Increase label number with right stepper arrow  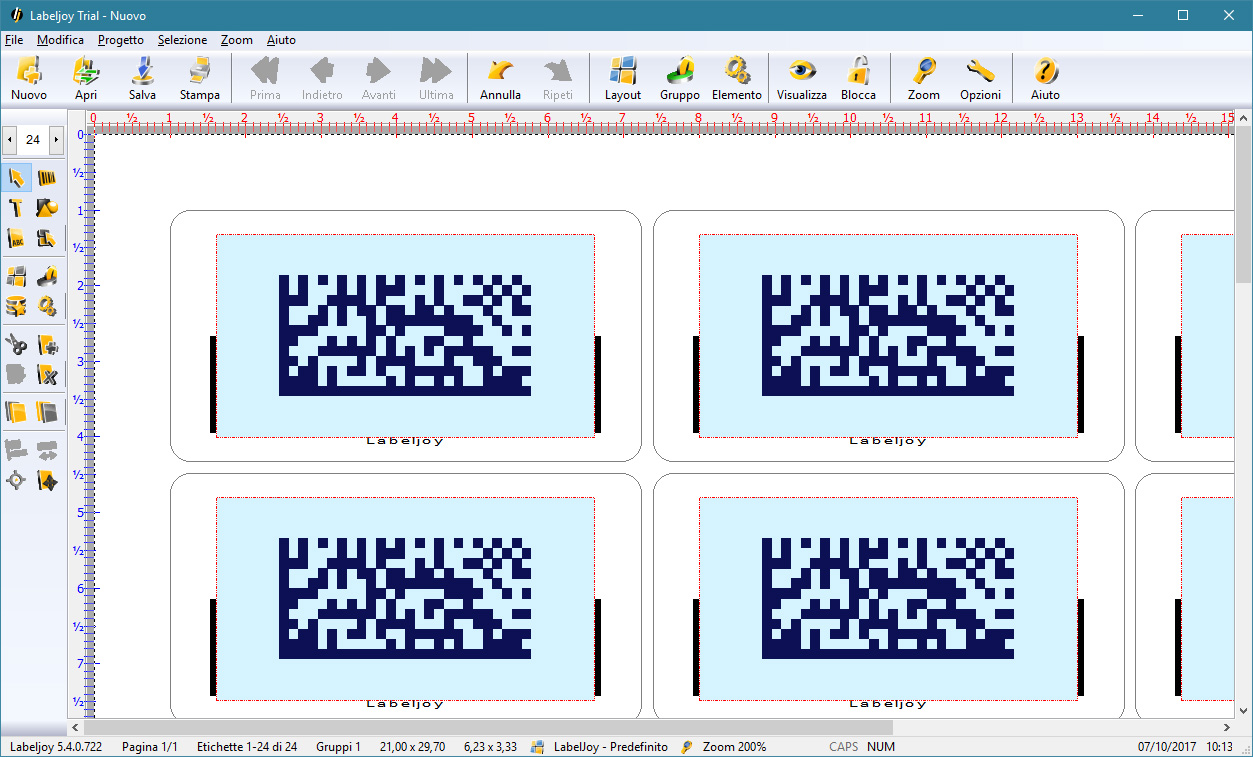[55, 140]
